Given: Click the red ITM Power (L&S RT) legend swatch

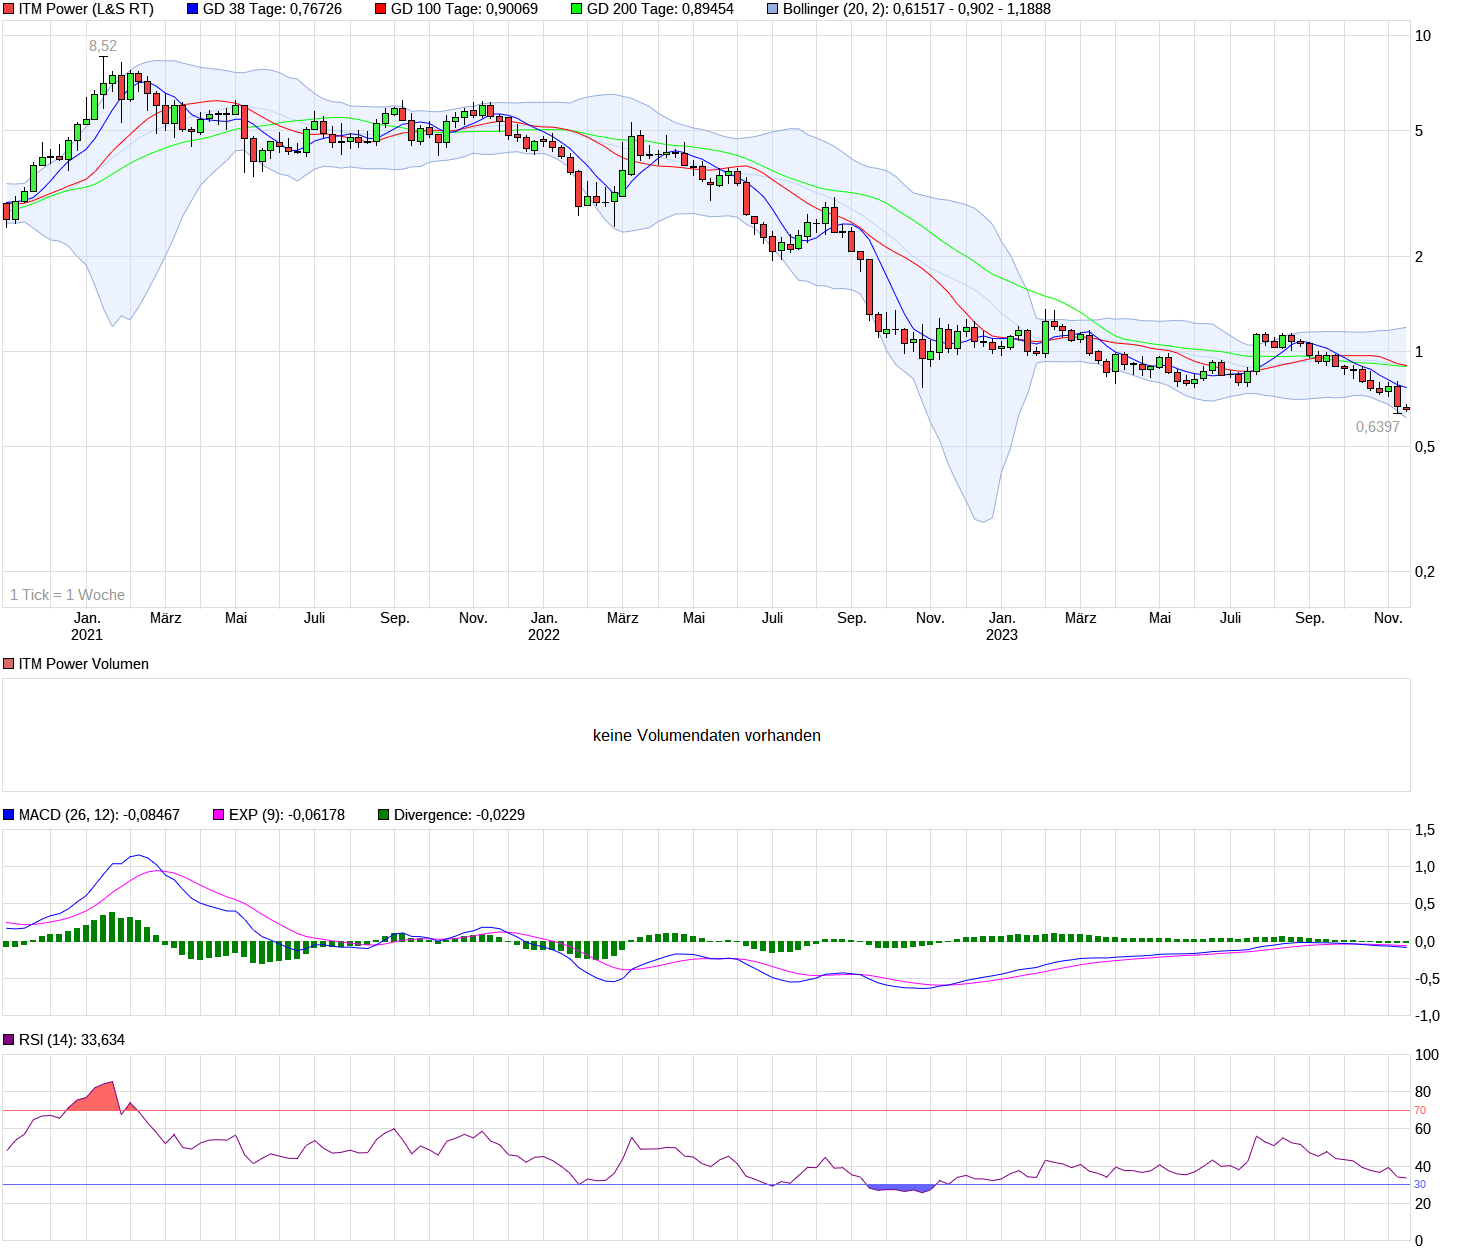Looking at the screenshot, I should [9, 9].
